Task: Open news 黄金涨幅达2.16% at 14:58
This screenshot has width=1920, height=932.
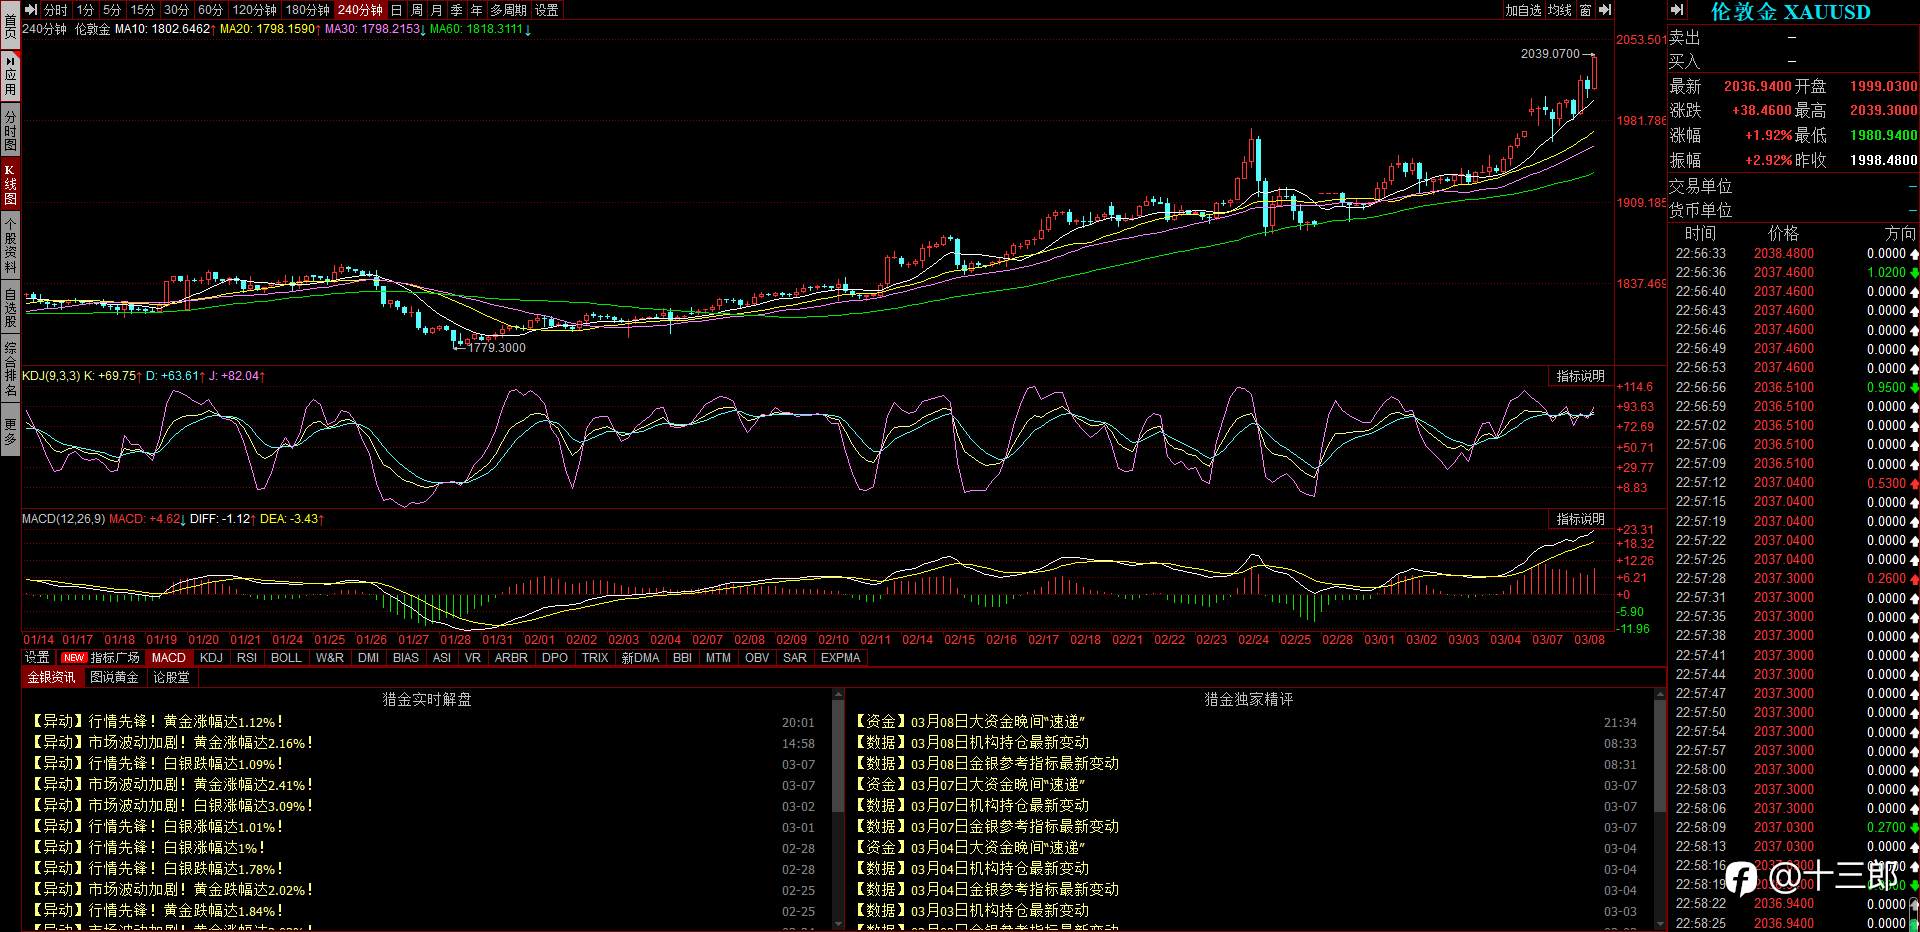Action: 173,743
